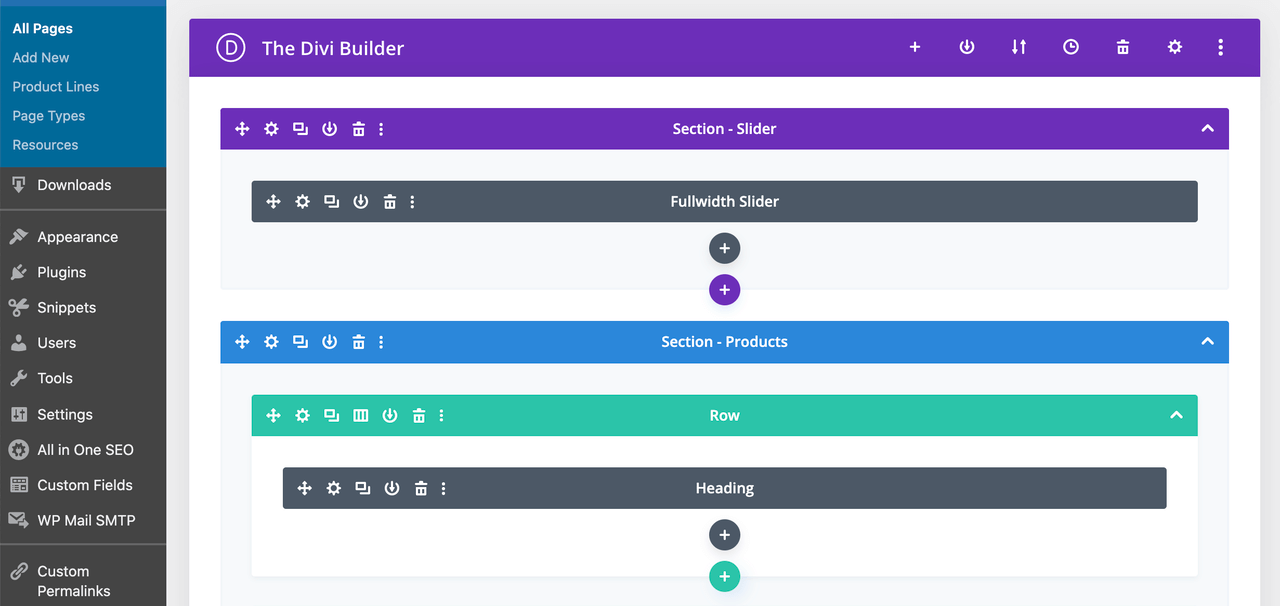The height and width of the screenshot is (606, 1280).
Task: Duplicate the Section - Products
Action: (300, 342)
